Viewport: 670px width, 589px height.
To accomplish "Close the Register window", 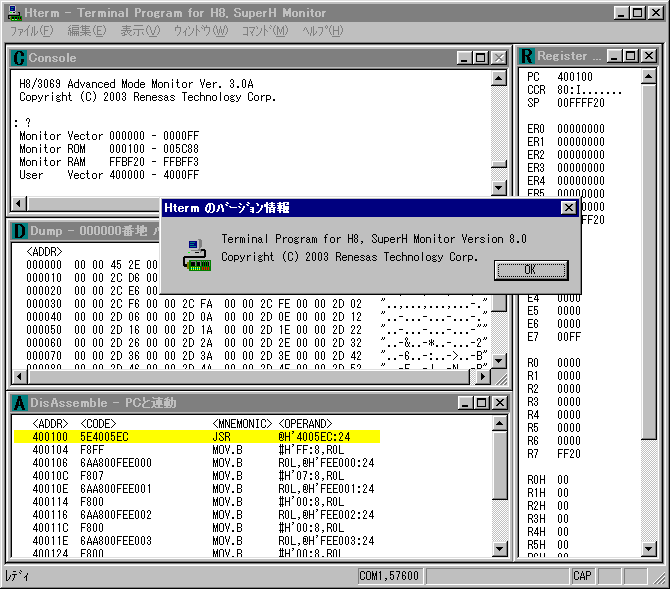I will (x=649, y=56).
